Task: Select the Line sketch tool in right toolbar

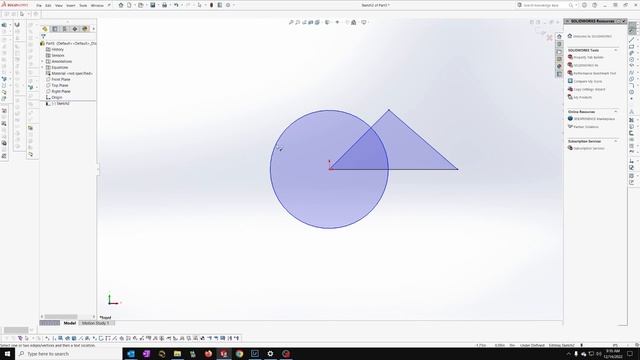Action: pos(632,40)
